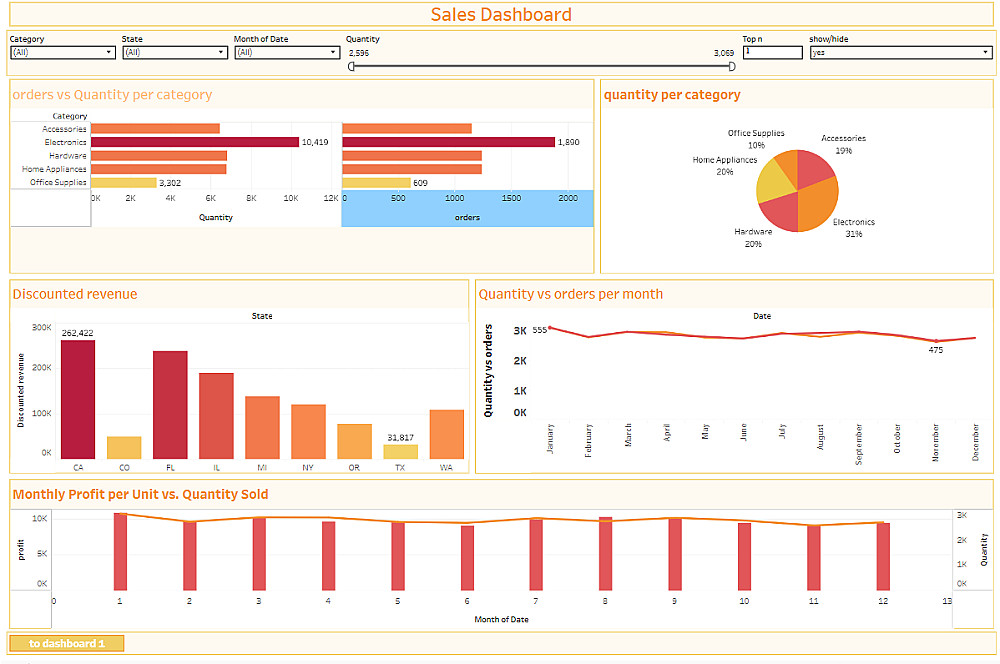Select the Accessories orders bar
Image resolution: width=1000 pixels, height=664 pixels.
(x=407, y=128)
